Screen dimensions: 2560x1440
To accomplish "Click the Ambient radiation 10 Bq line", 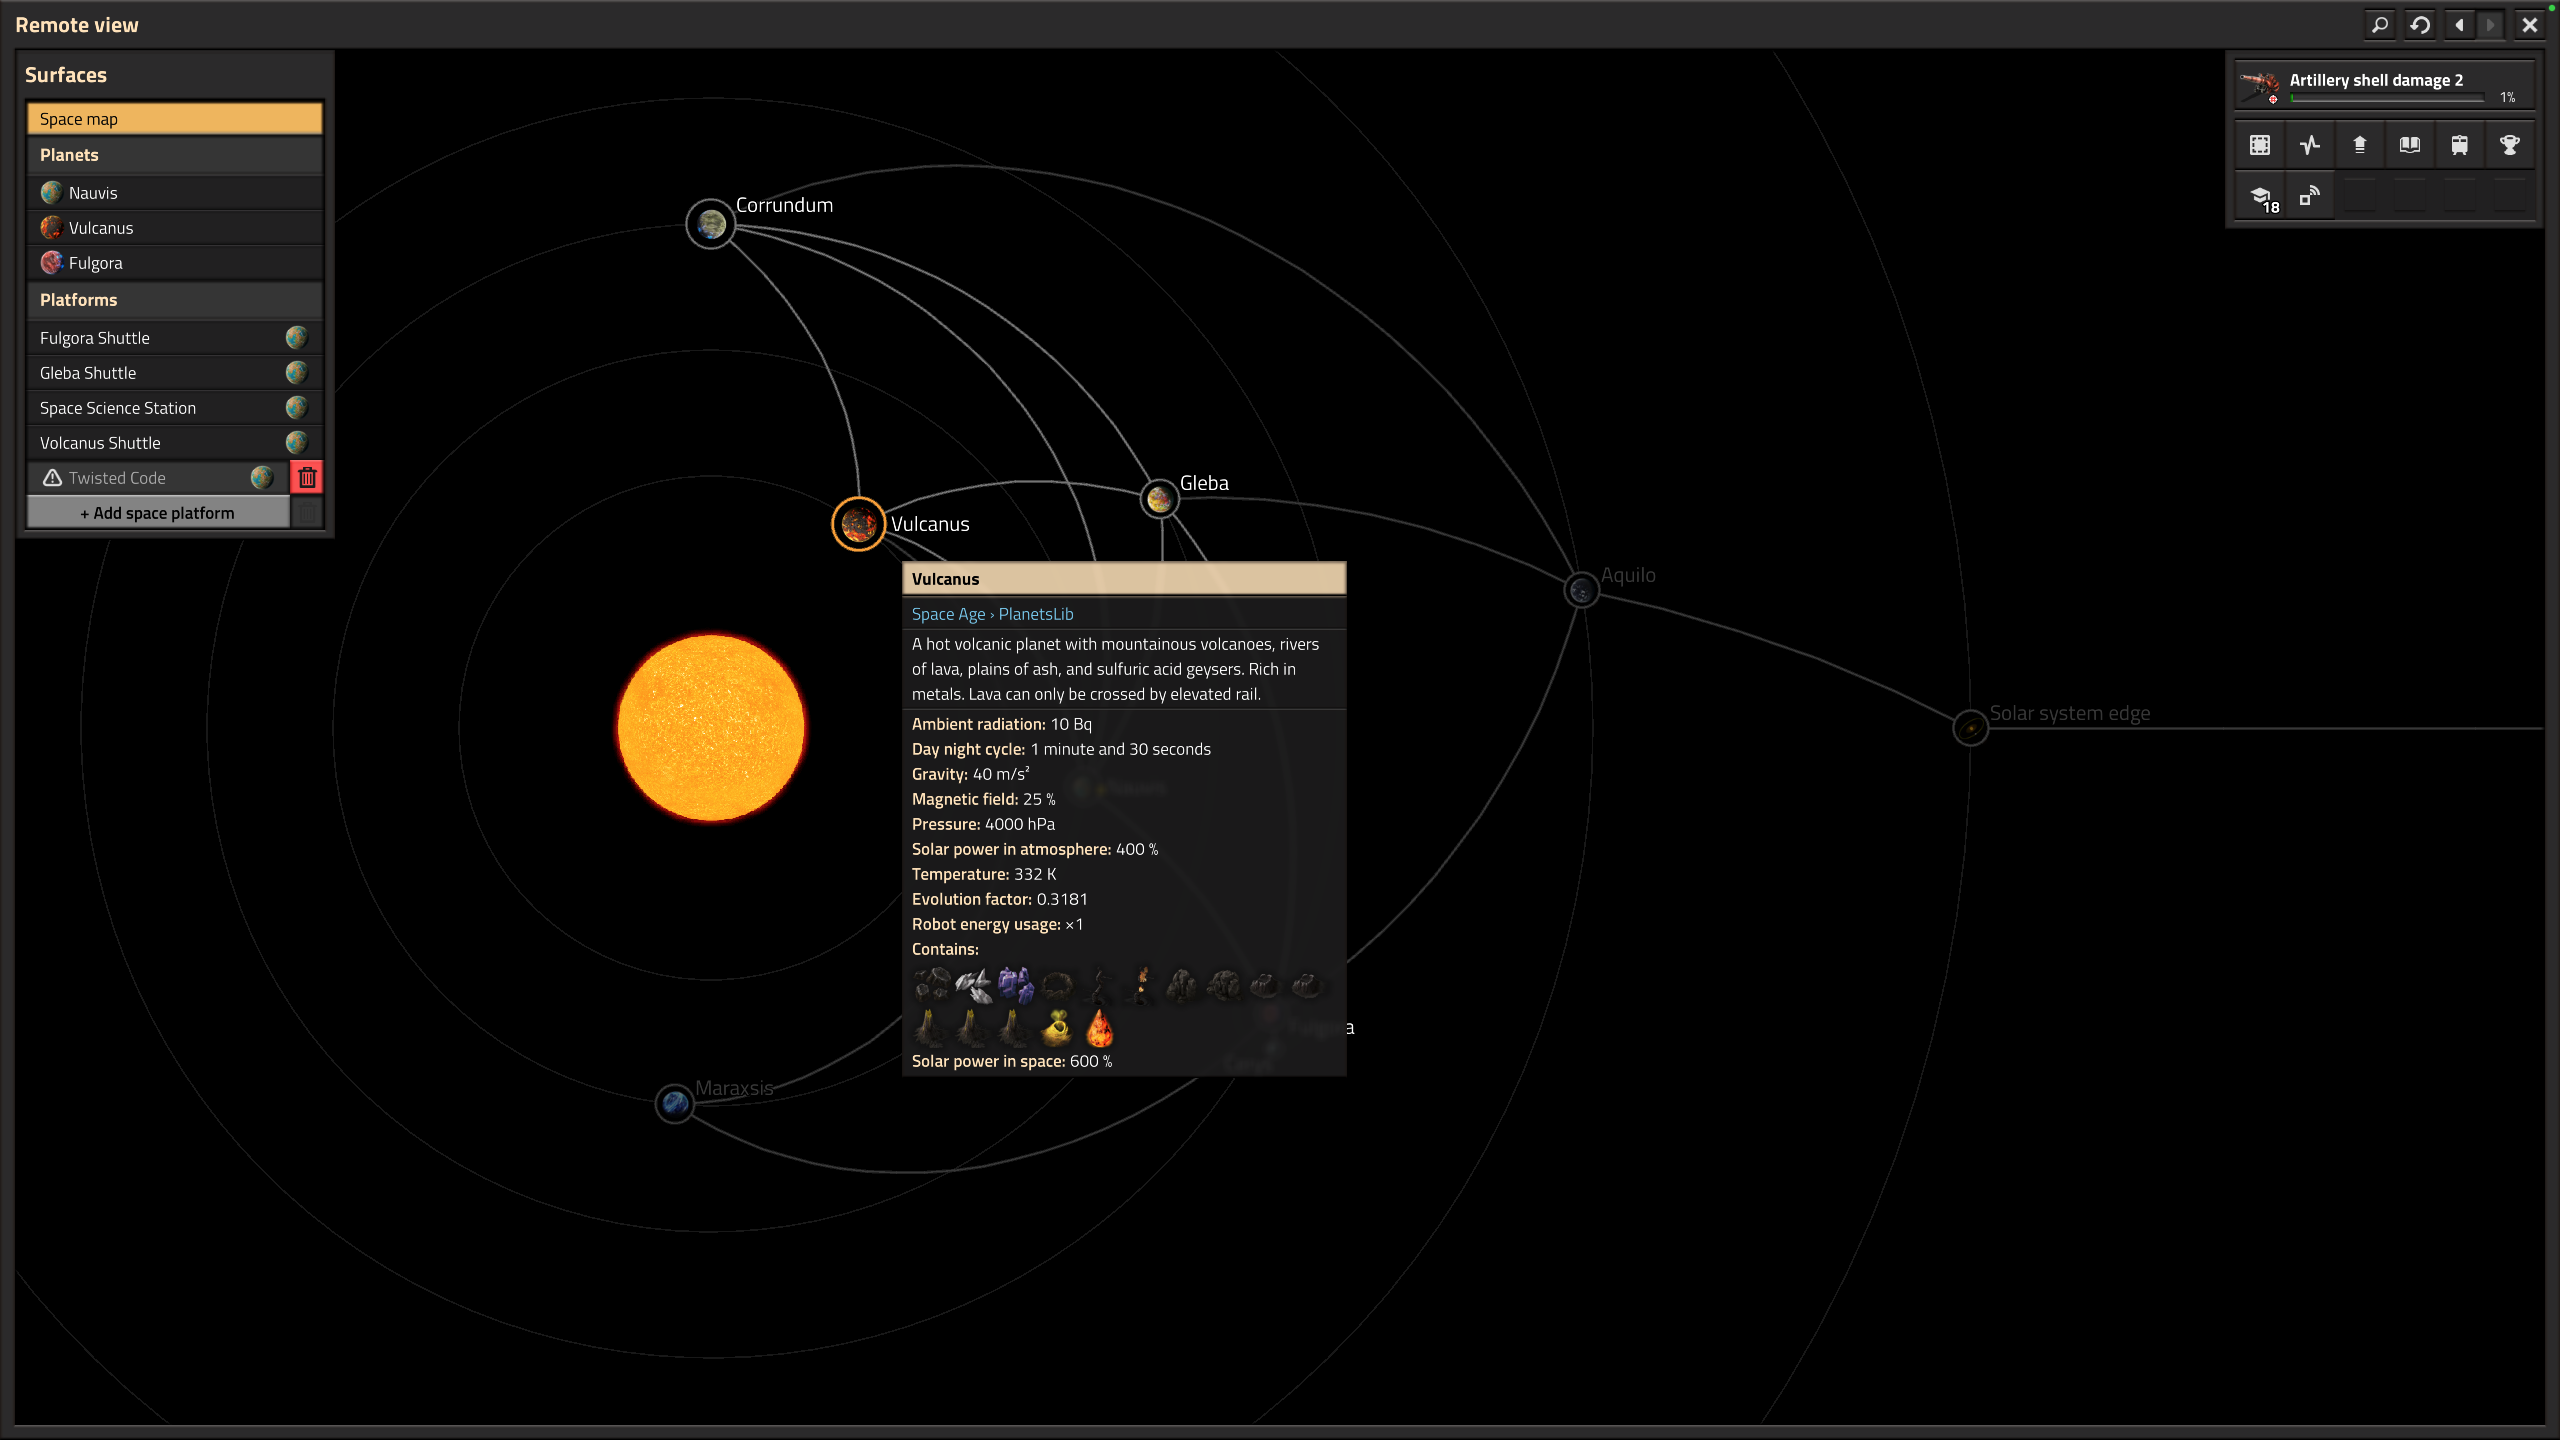I will (1001, 724).
